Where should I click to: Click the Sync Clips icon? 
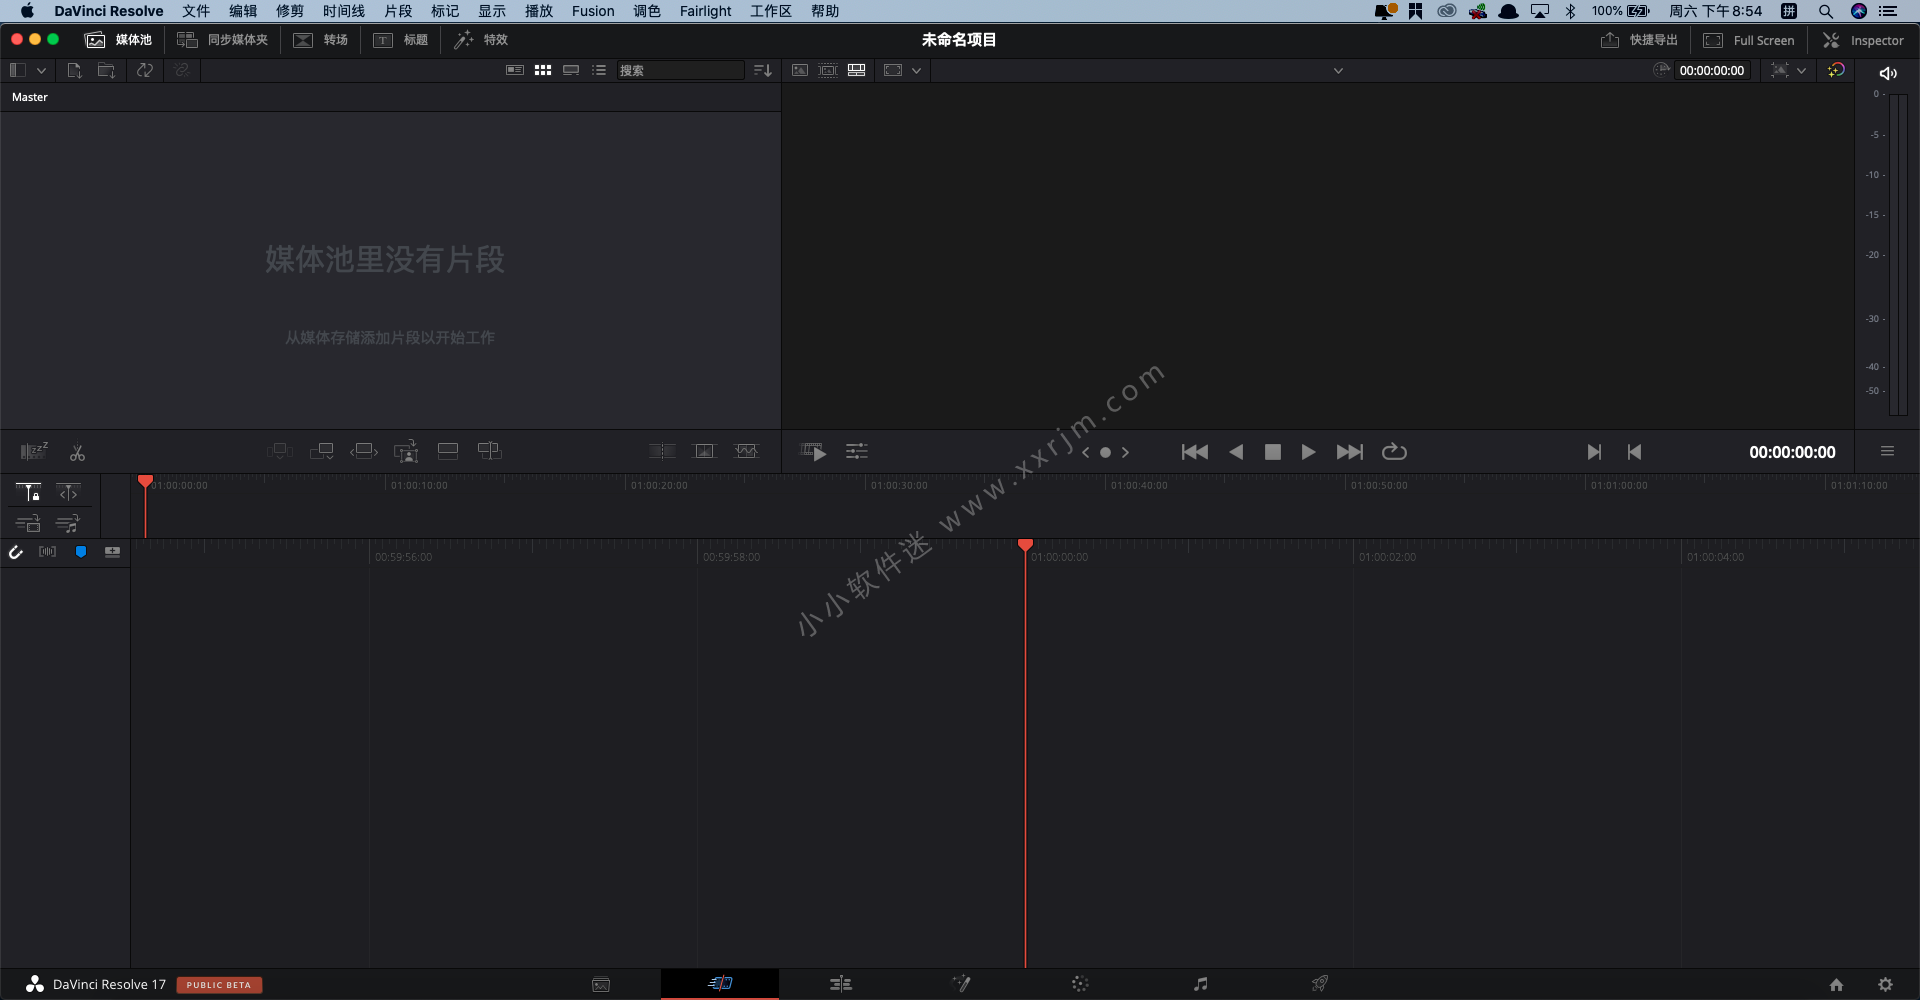click(x=145, y=70)
